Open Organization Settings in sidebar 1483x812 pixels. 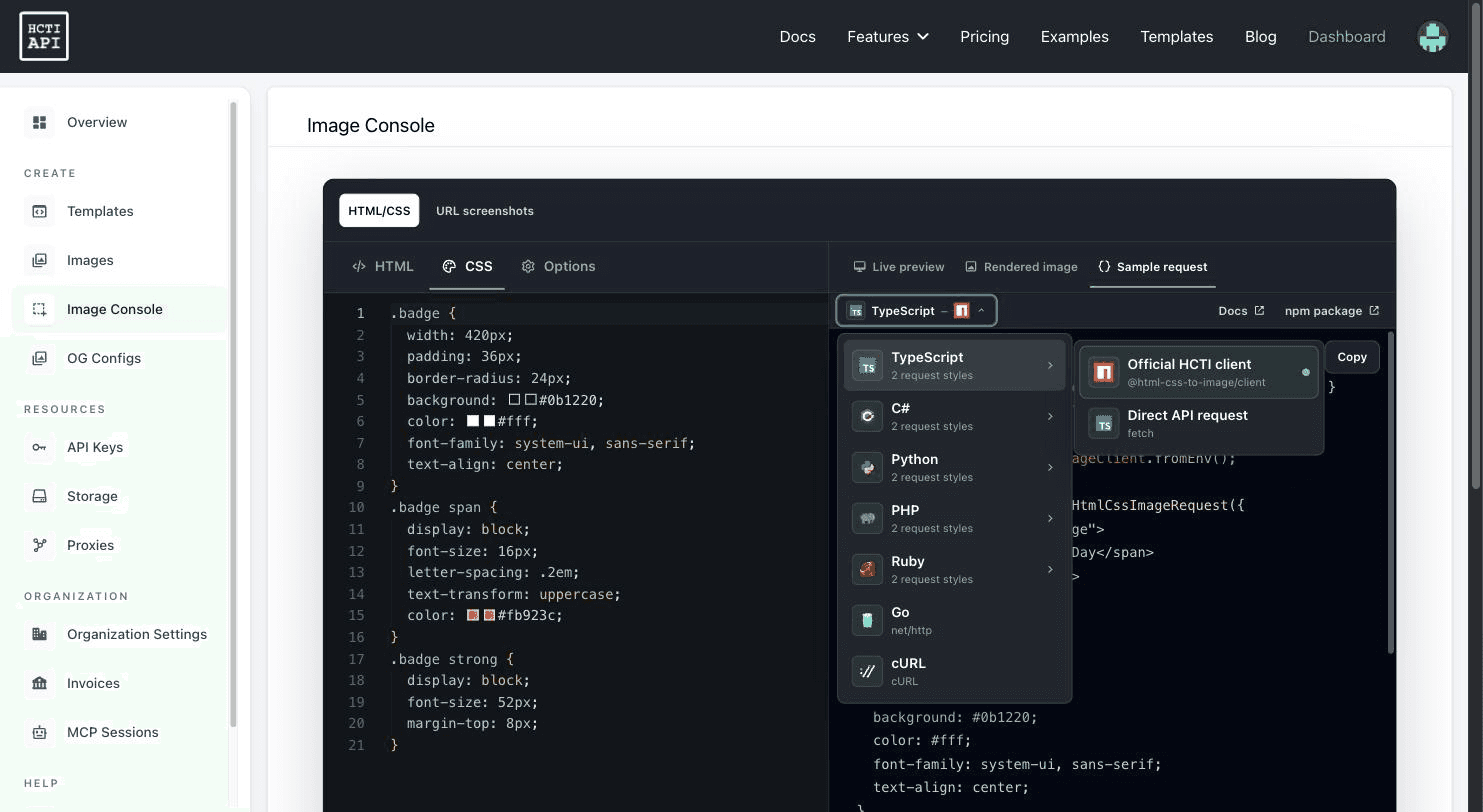pos(119,634)
